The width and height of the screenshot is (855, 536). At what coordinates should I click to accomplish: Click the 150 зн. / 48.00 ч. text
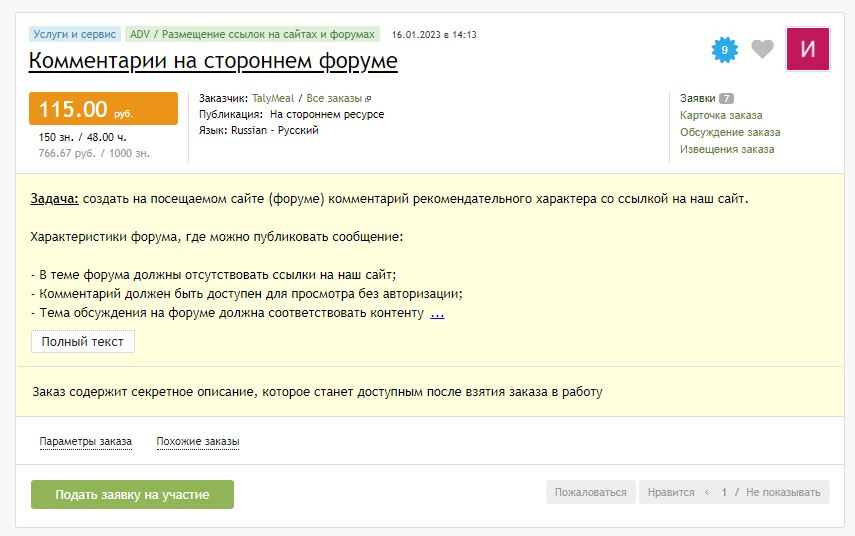(x=82, y=137)
